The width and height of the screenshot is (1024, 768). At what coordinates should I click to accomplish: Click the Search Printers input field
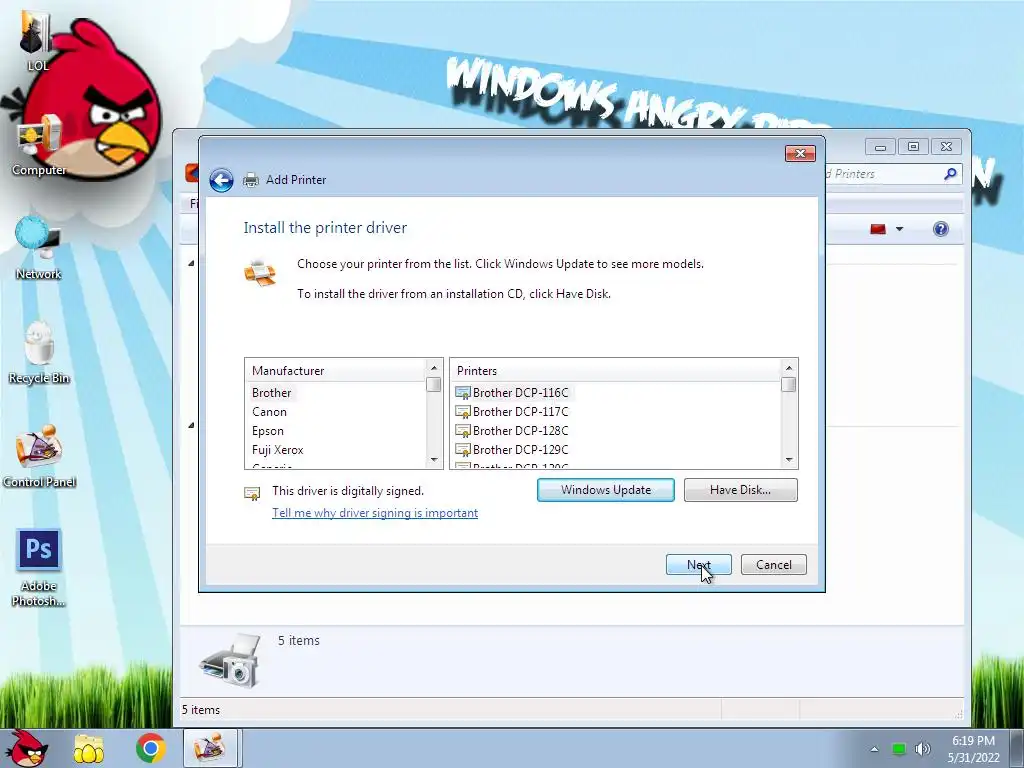click(882, 174)
